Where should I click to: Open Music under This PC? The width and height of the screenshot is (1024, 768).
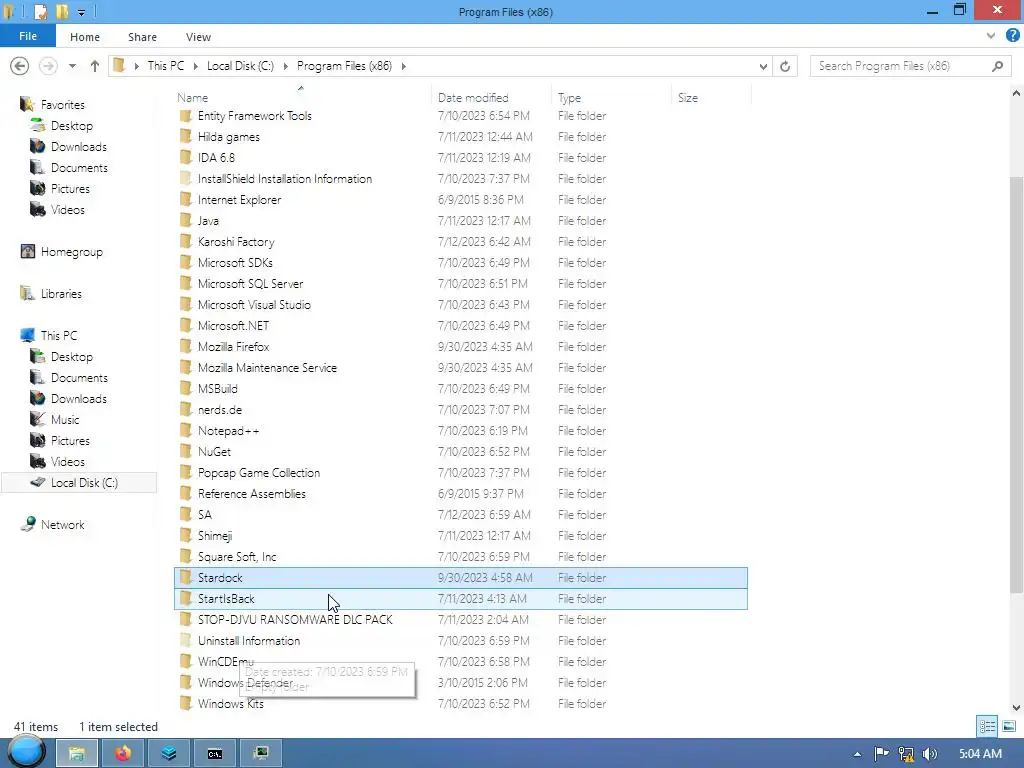tap(65, 420)
